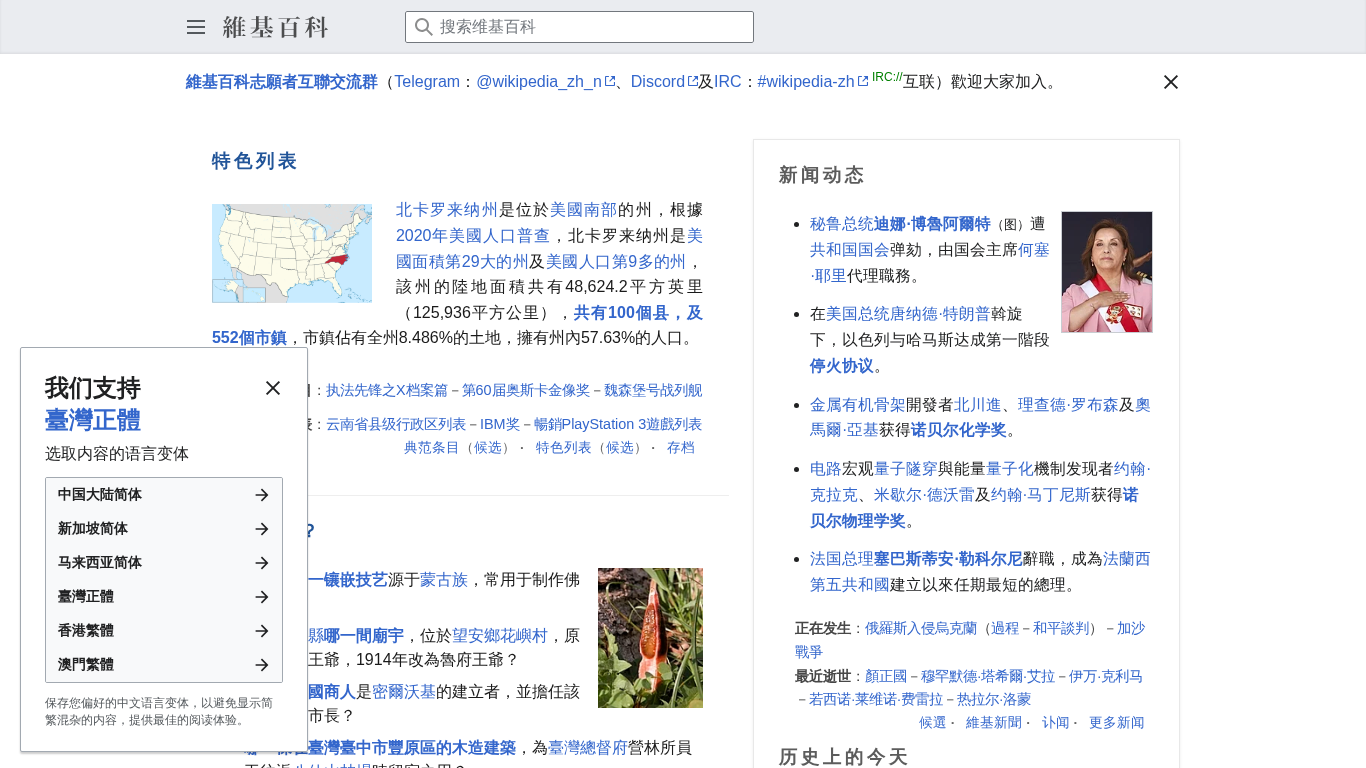Open the 金属有机骨架 link

(x=858, y=405)
